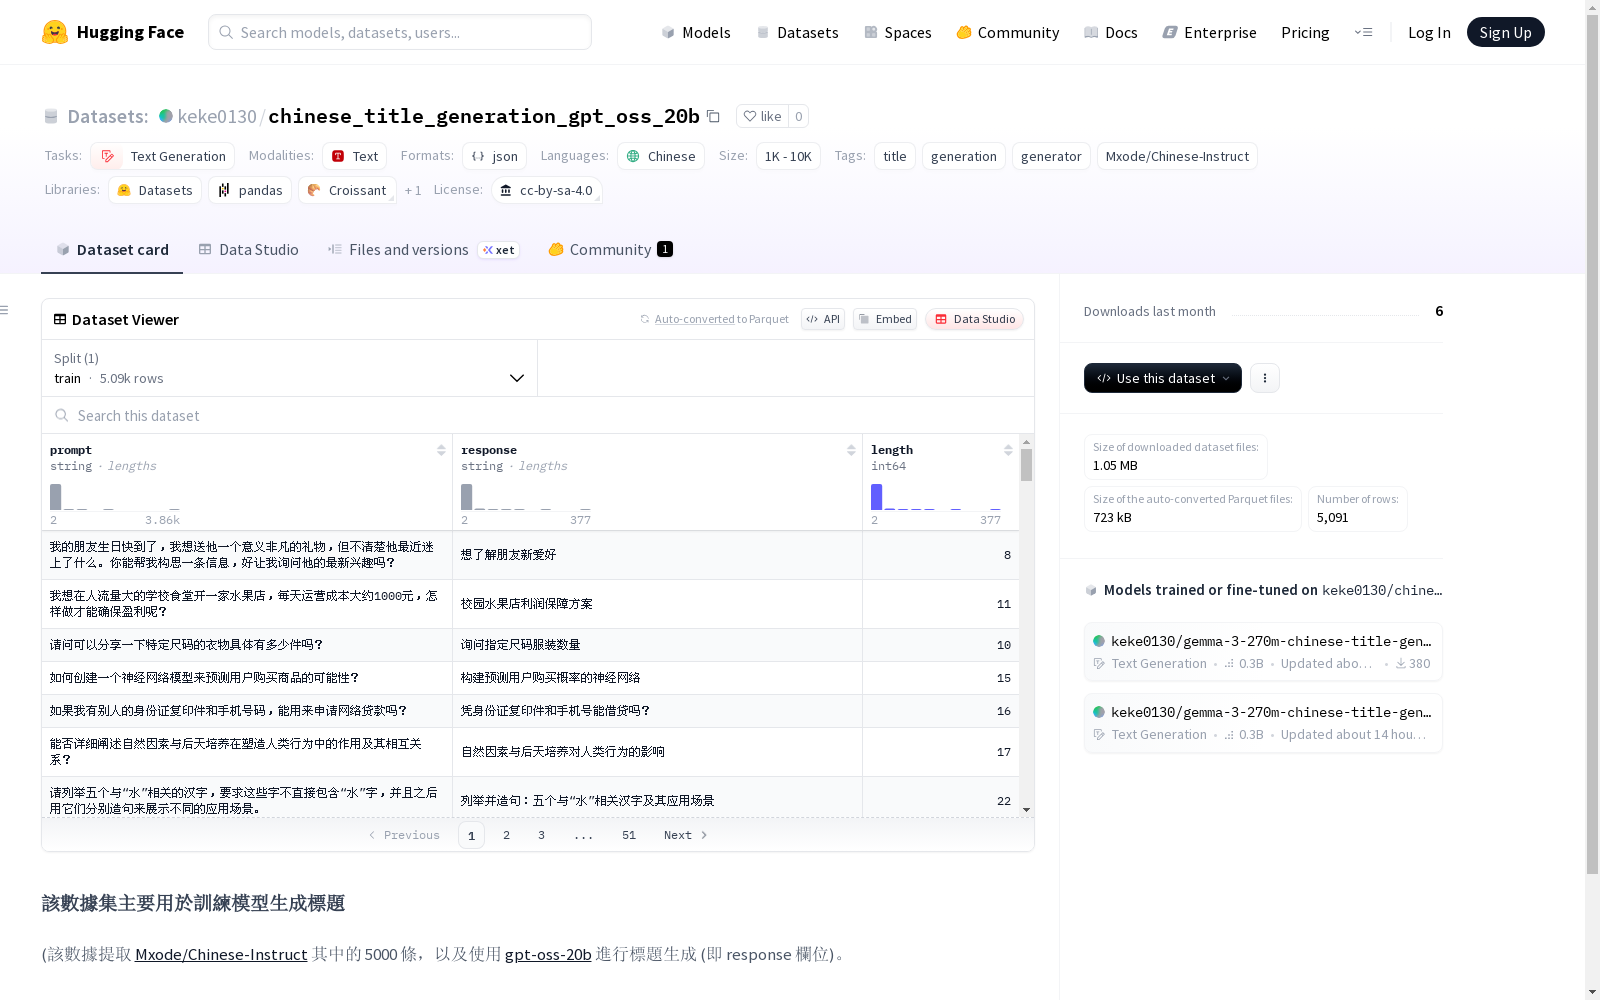Focus the Search this dataset field
The height and width of the screenshot is (1000, 1600).
click(x=538, y=415)
